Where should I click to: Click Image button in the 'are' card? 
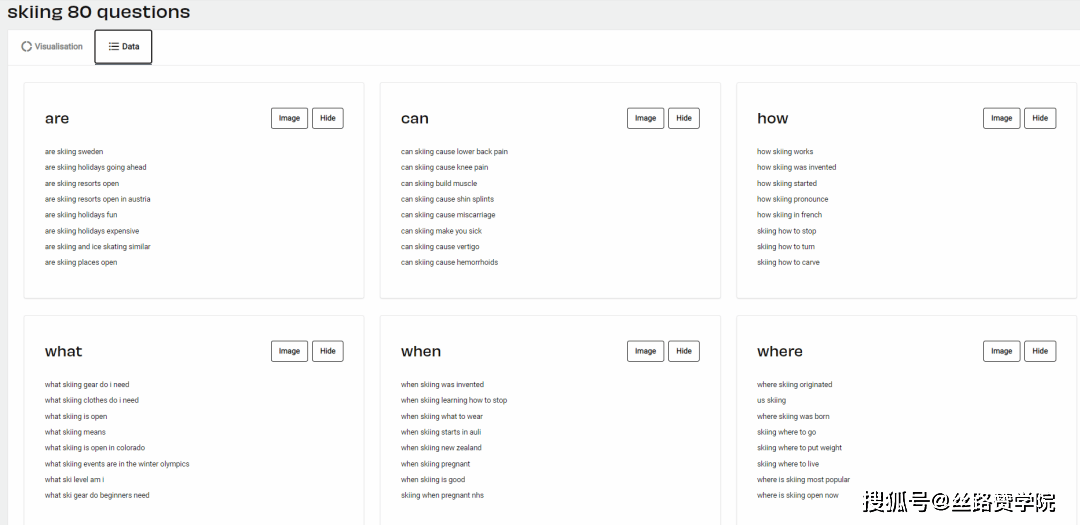point(289,118)
